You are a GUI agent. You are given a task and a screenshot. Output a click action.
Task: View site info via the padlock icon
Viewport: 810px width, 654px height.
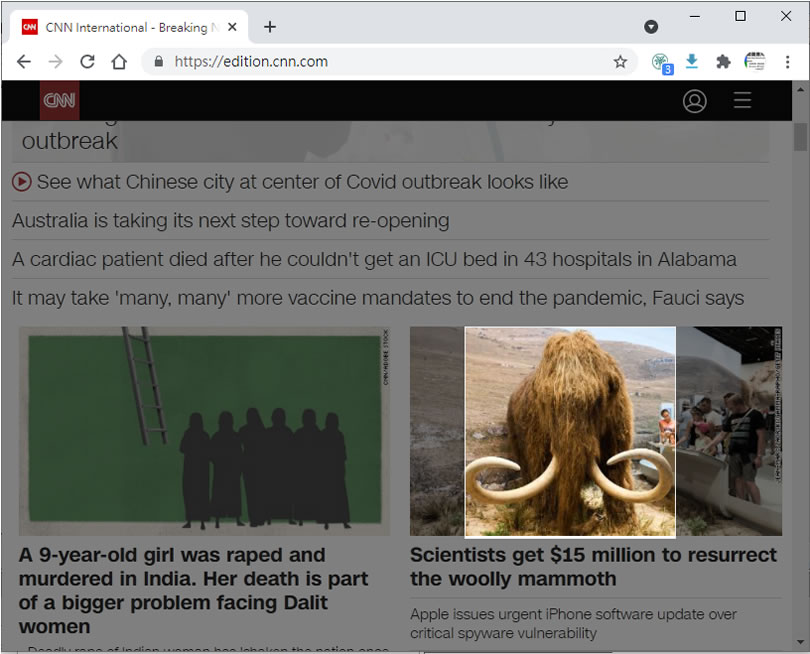tap(159, 62)
